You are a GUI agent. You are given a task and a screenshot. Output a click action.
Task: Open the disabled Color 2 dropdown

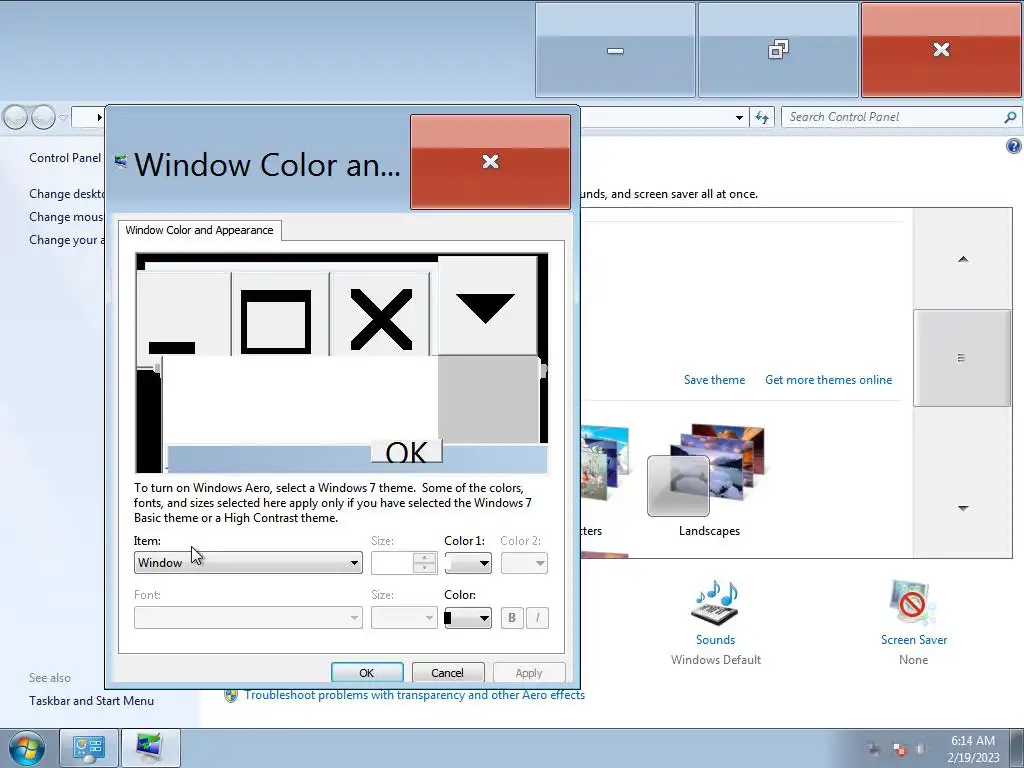[x=524, y=563]
